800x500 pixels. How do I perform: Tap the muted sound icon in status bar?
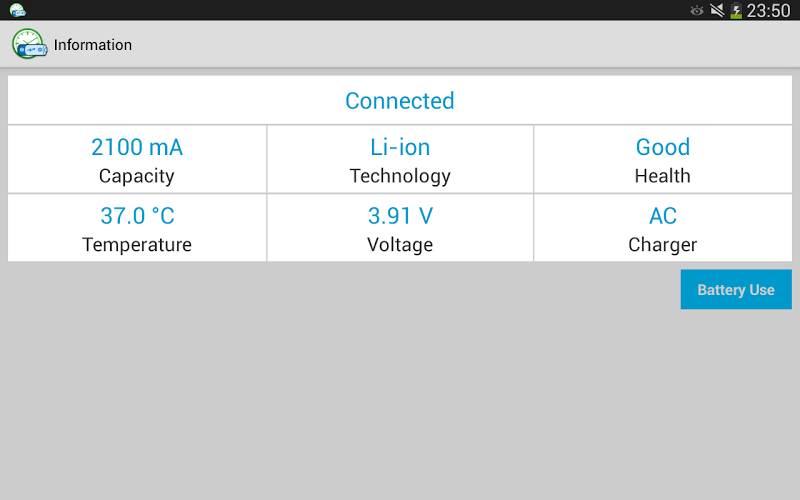point(717,10)
